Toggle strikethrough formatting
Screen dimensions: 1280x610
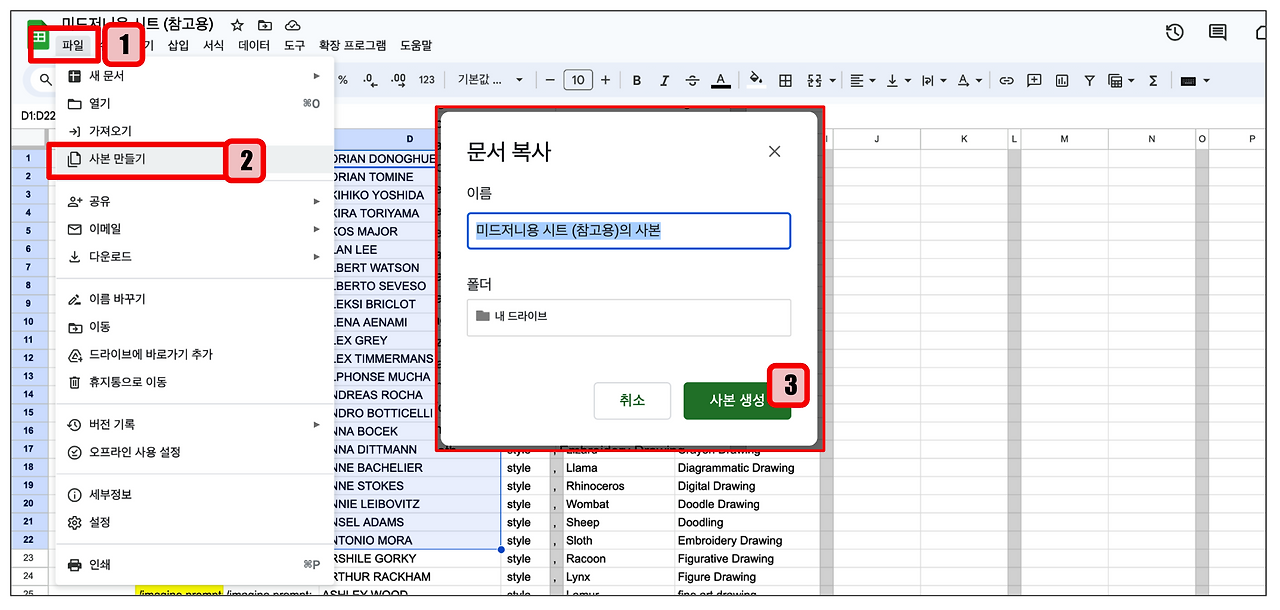692,80
